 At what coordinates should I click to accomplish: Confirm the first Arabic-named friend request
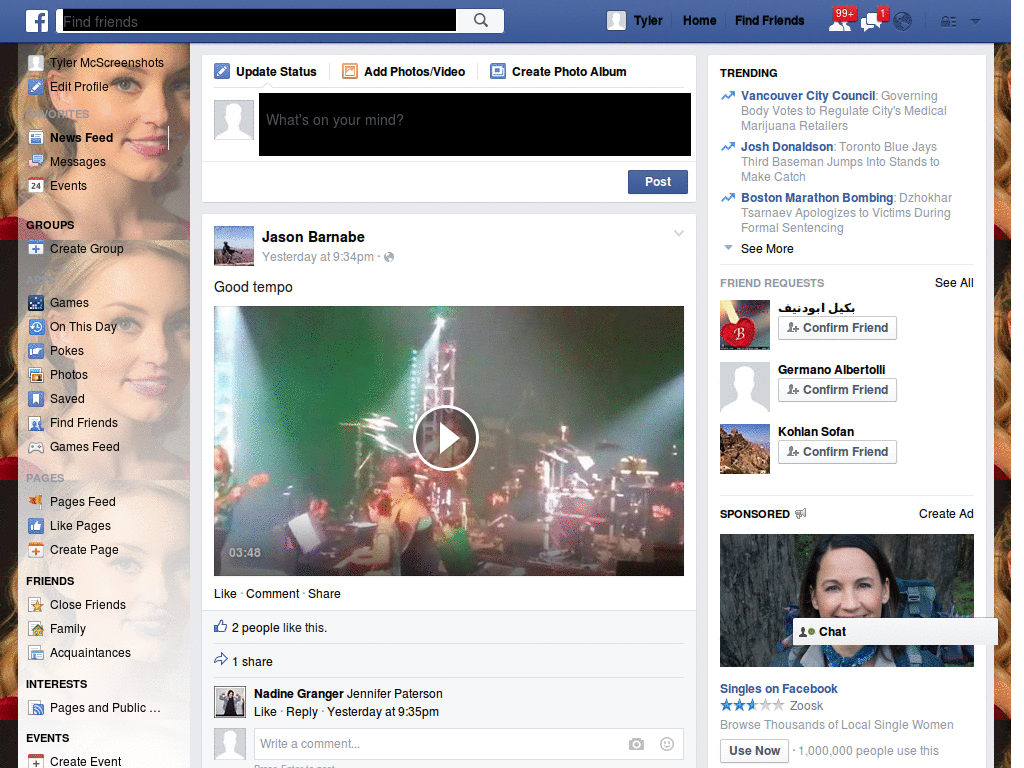(x=837, y=328)
